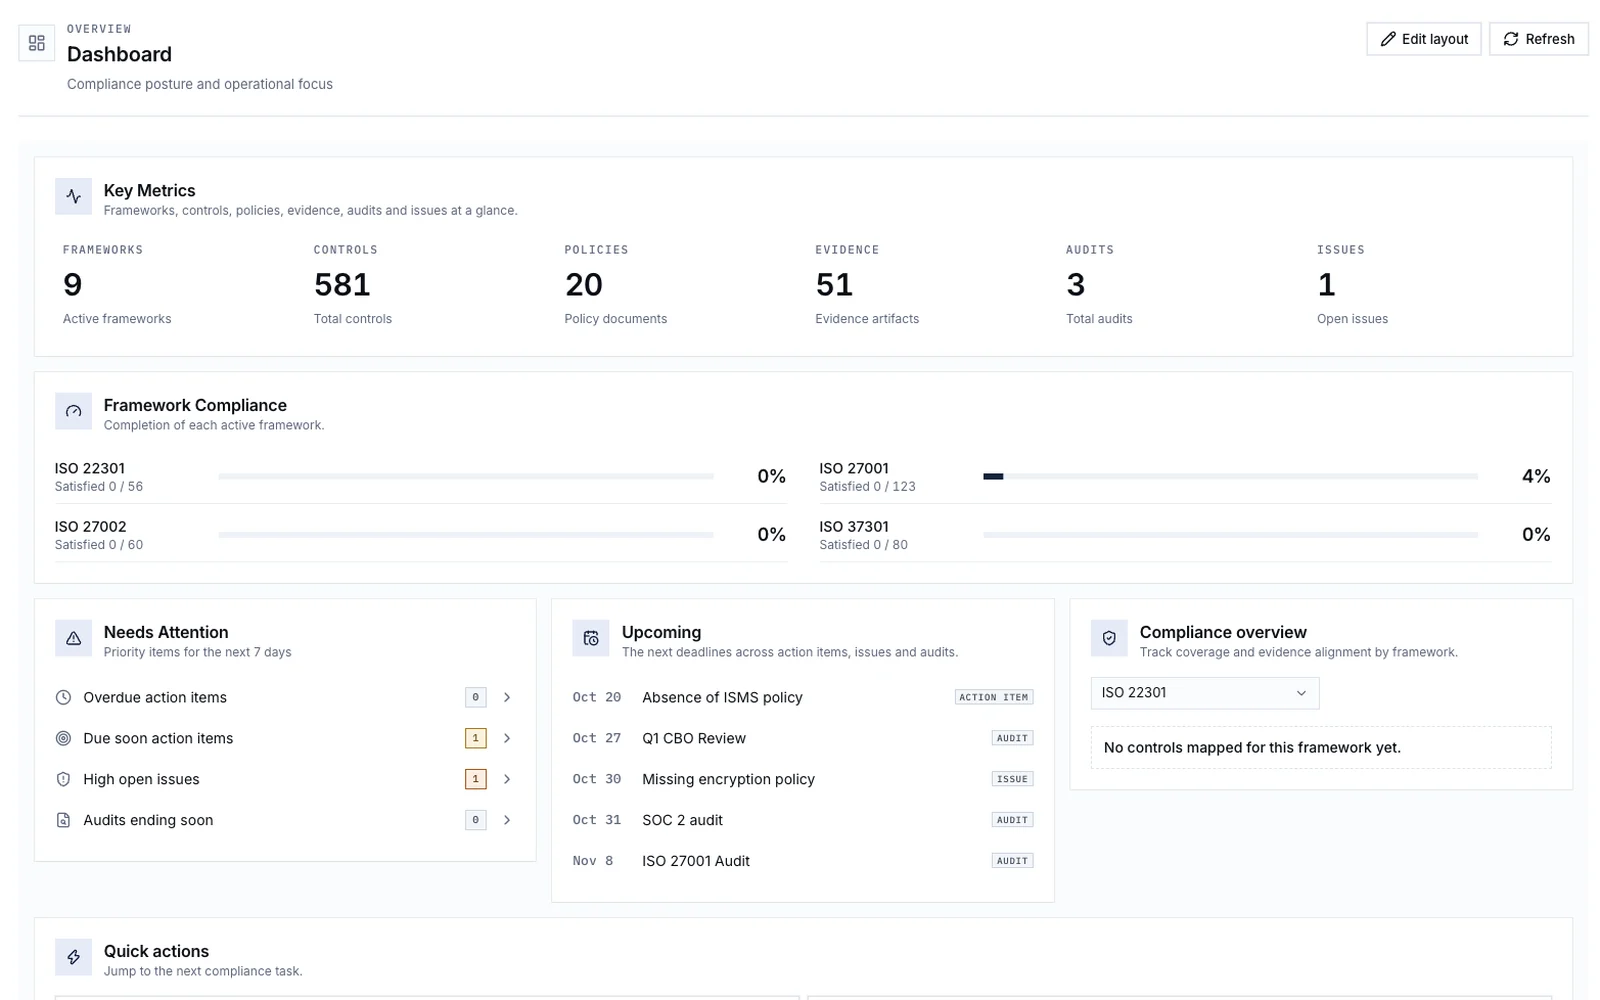
Task: Open the Overdue action items row
Action: coord(285,697)
